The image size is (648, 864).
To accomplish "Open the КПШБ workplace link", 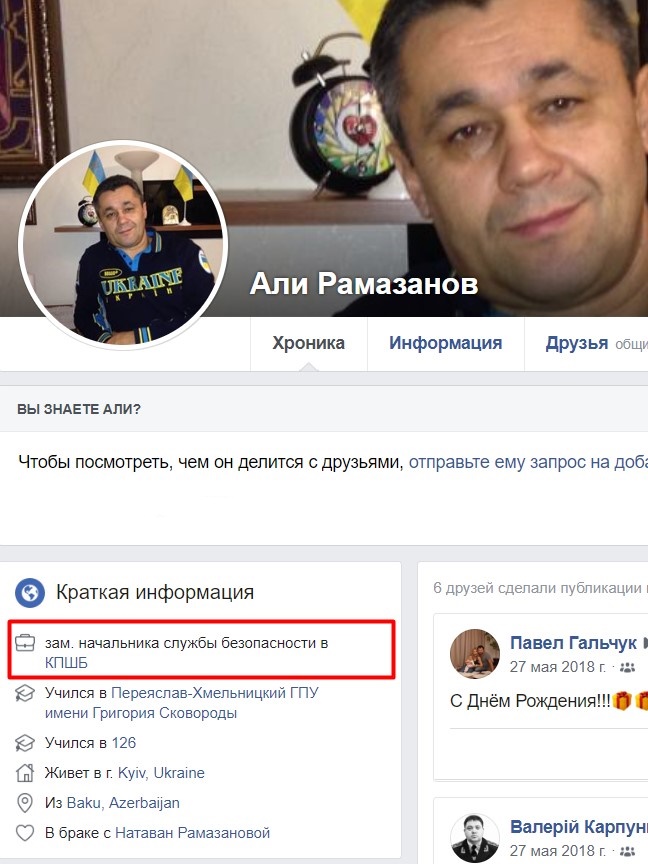I will [66, 663].
